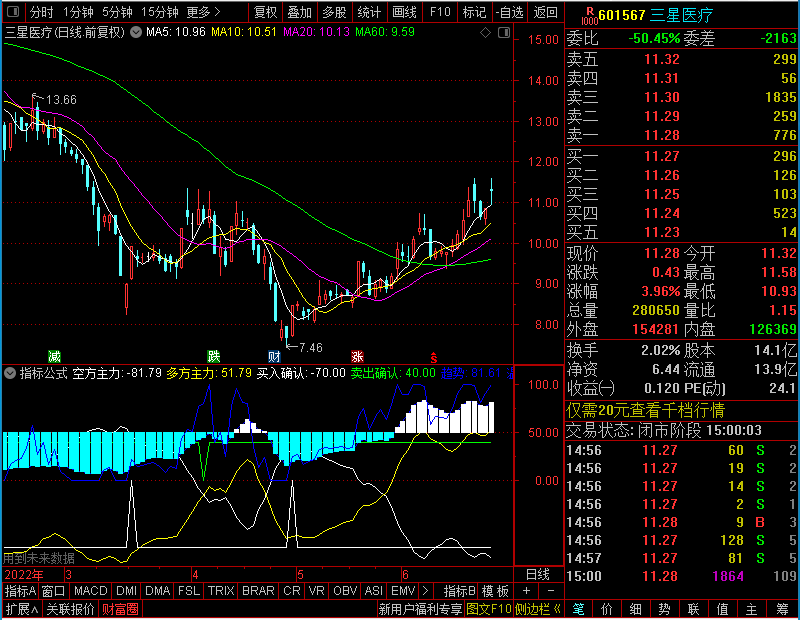Click the green 跌 event marker
The width and height of the screenshot is (800, 620).
[x=214, y=356]
